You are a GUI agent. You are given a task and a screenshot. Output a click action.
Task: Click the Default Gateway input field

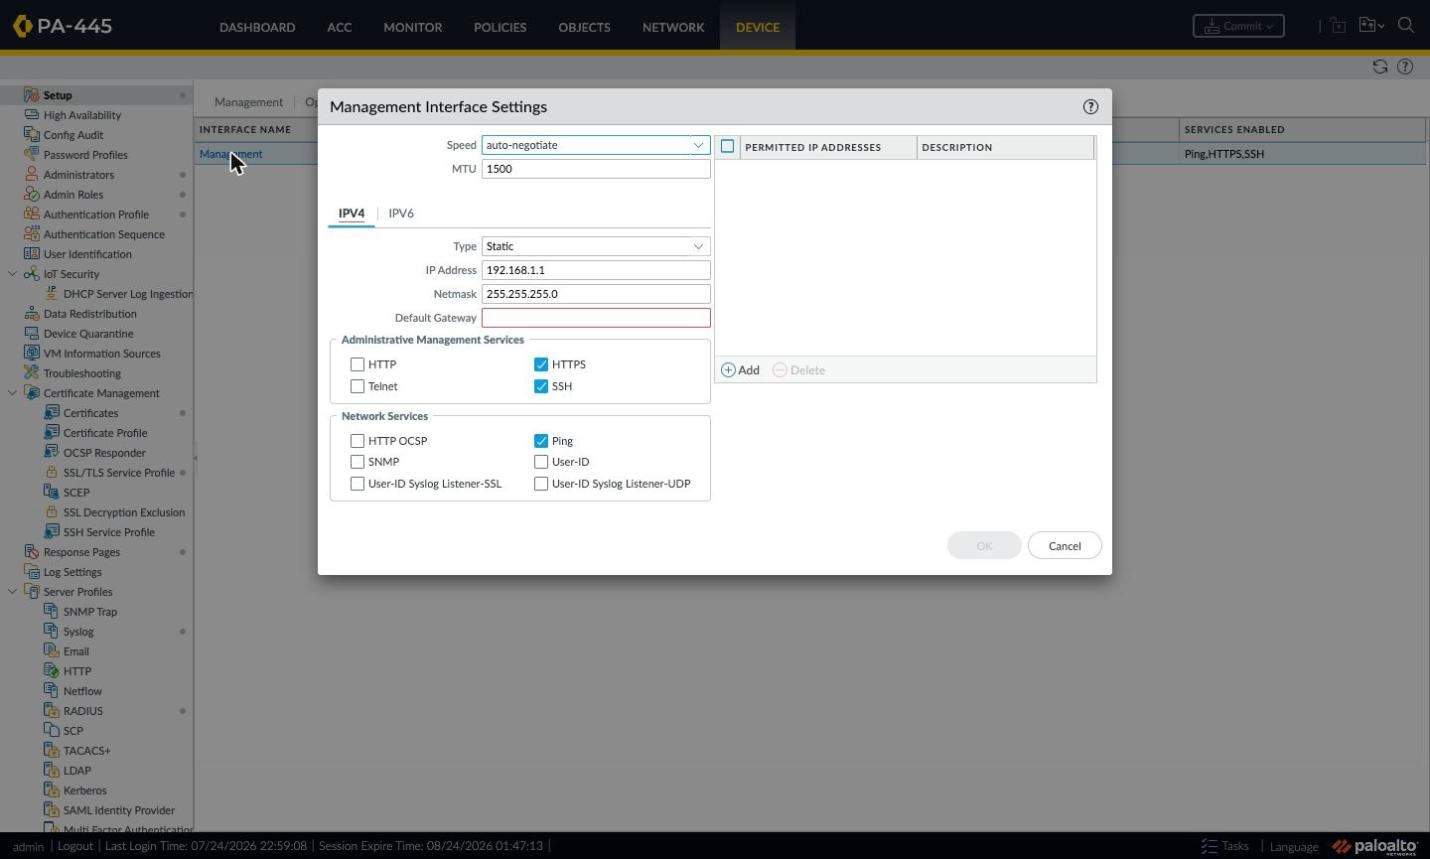(x=596, y=318)
